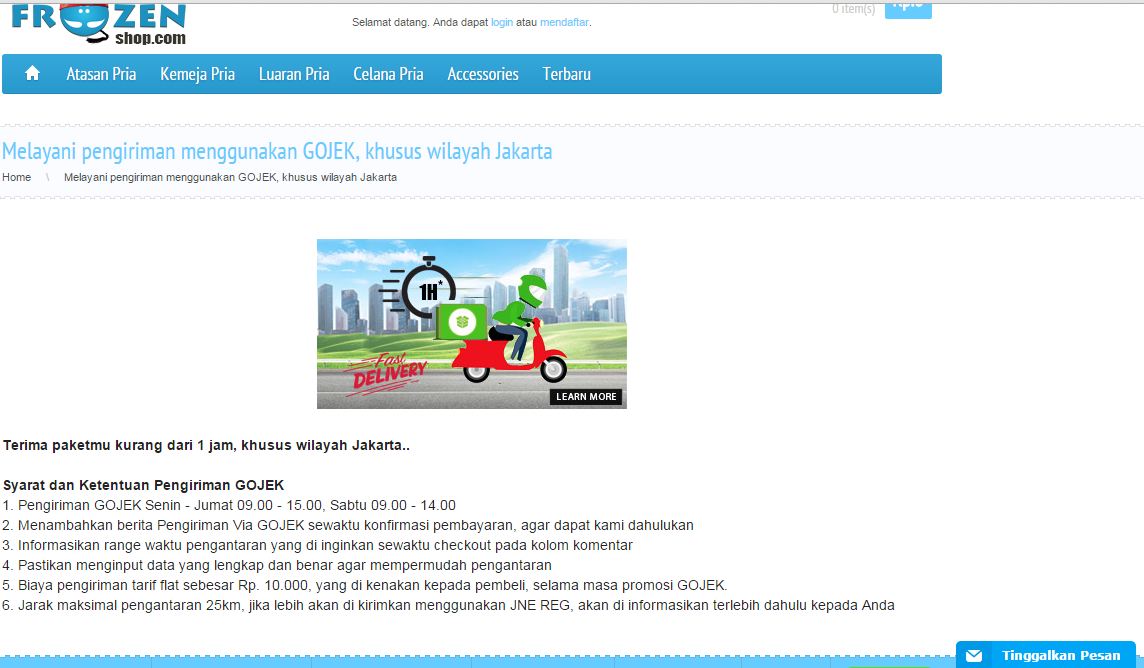Open the Terbaru menu
The image size is (1144, 668).
point(567,74)
